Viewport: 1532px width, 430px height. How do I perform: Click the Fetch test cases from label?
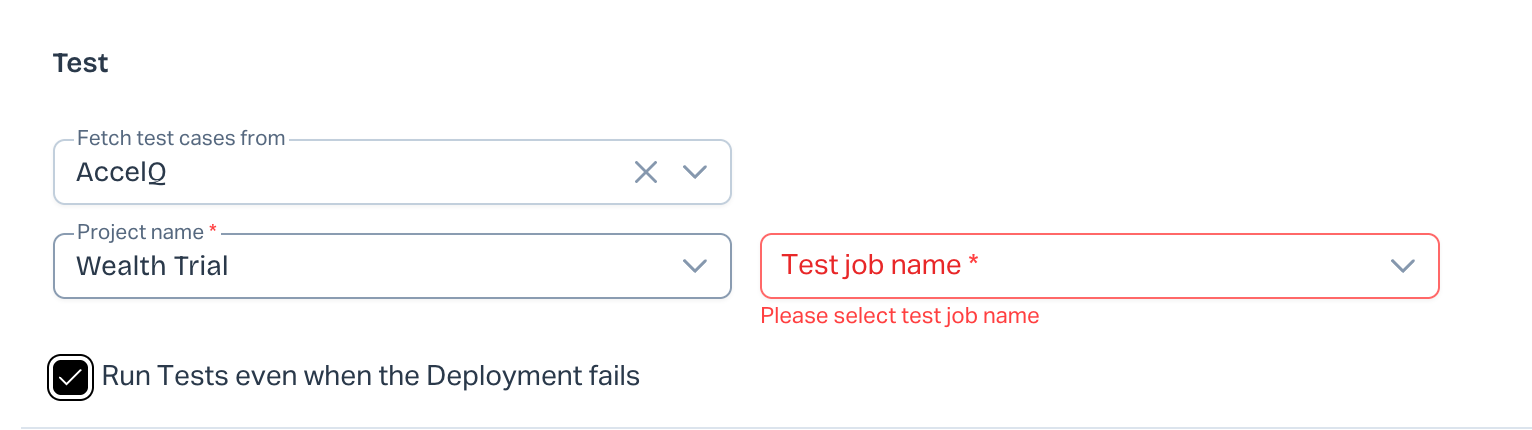coord(181,138)
